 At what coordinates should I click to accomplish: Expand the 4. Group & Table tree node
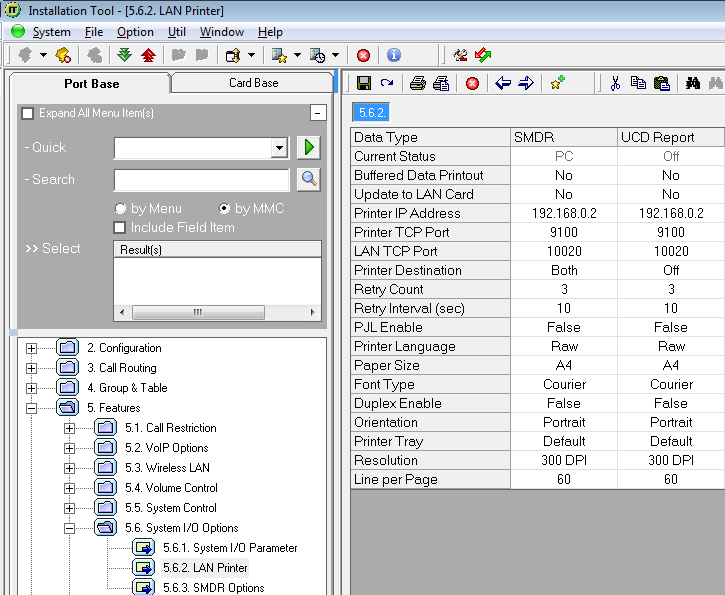pos(31,388)
